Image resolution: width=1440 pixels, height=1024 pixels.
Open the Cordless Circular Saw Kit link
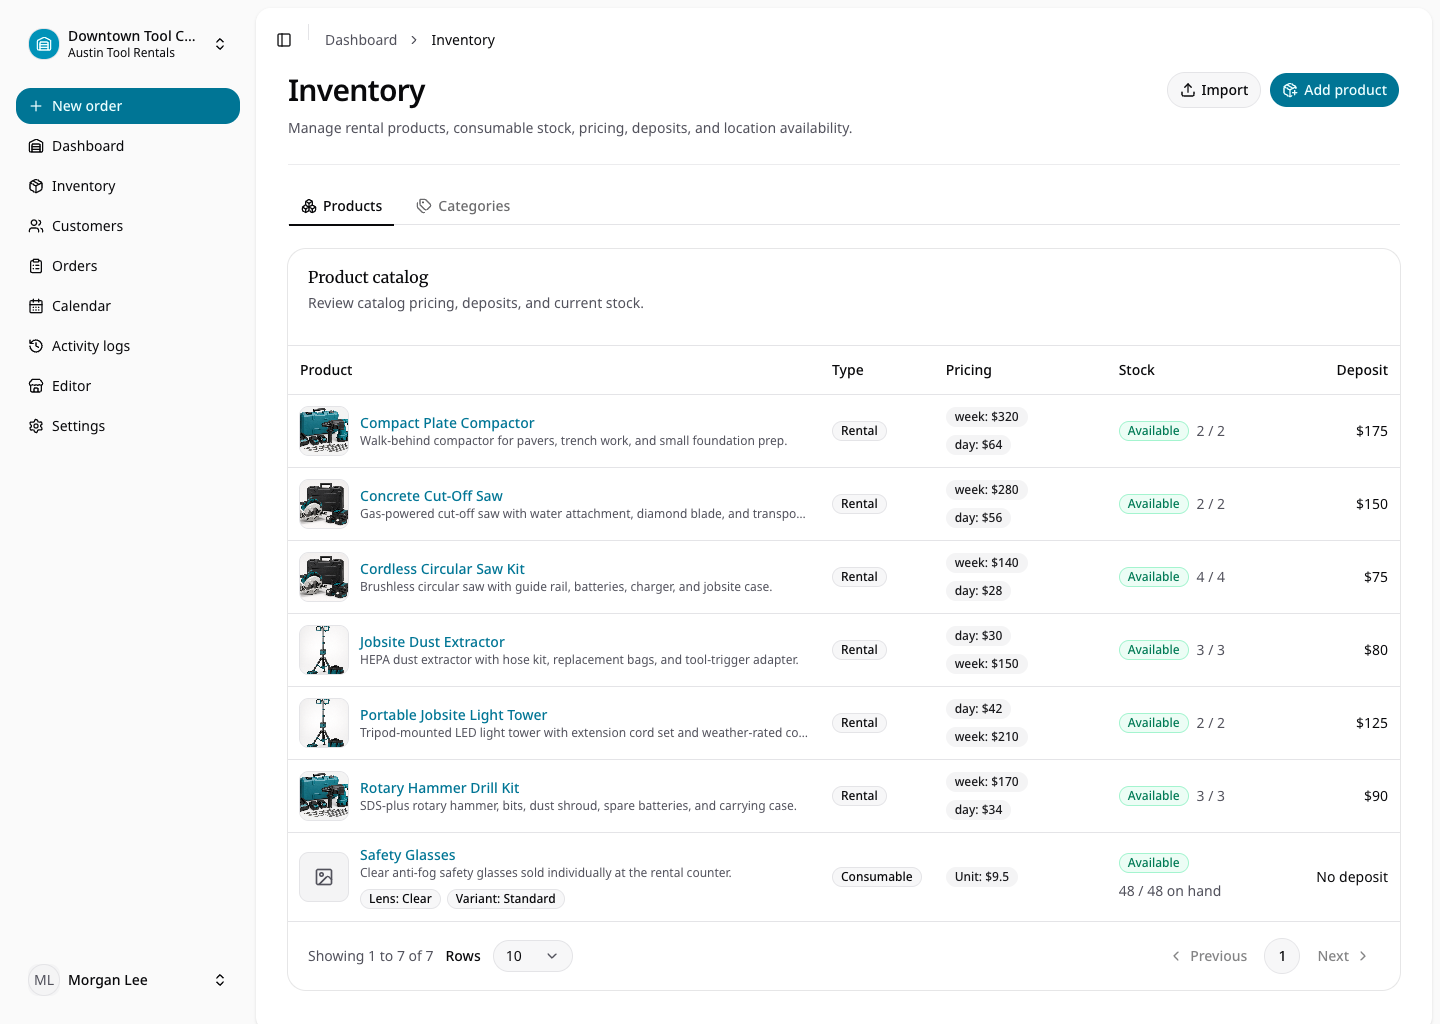coord(442,569)
